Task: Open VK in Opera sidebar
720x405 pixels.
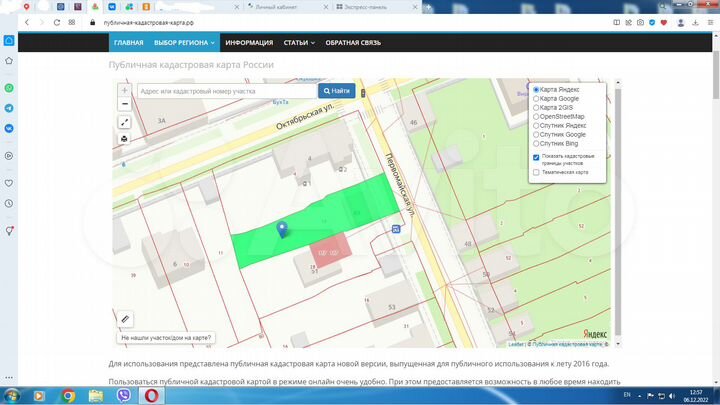Action: coord(9,128)
